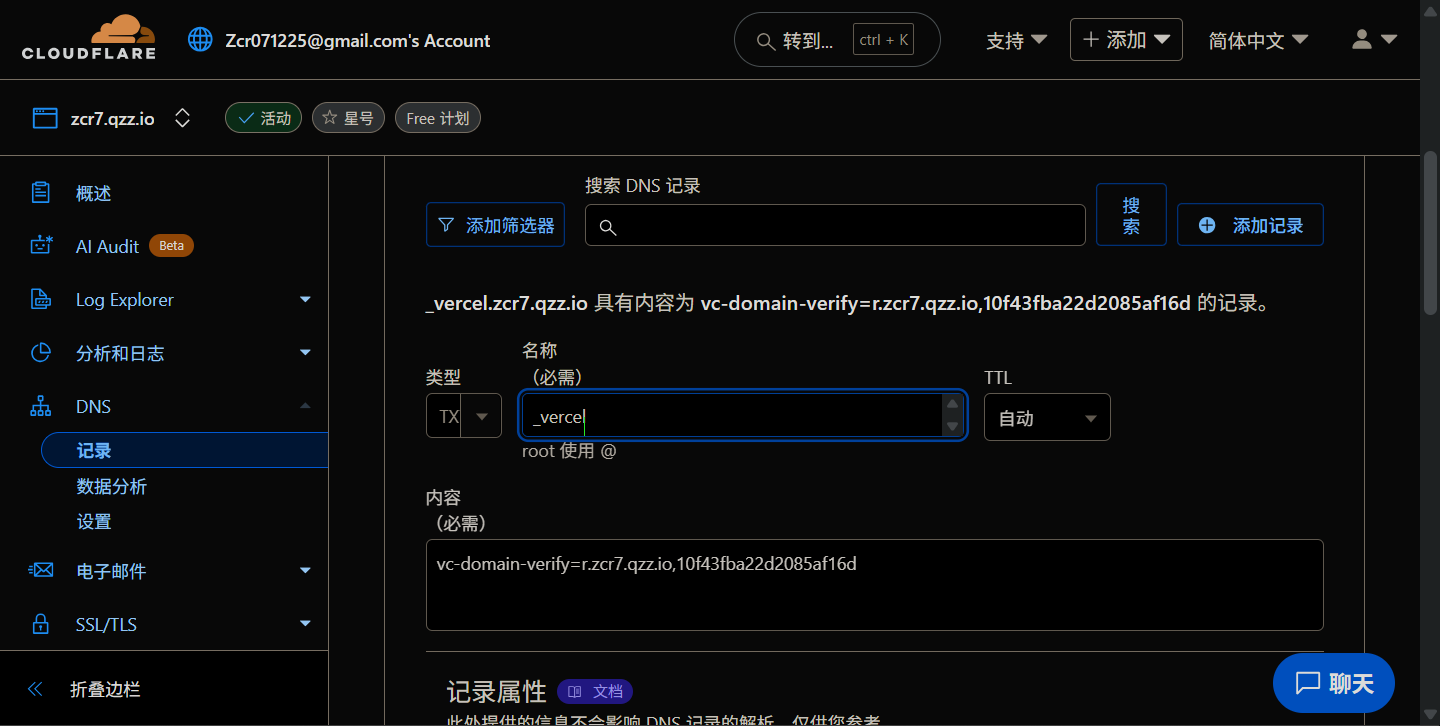1440x726 pixels.
Task: Open the 聊天 chat button
Action: tap(1334, 683)
